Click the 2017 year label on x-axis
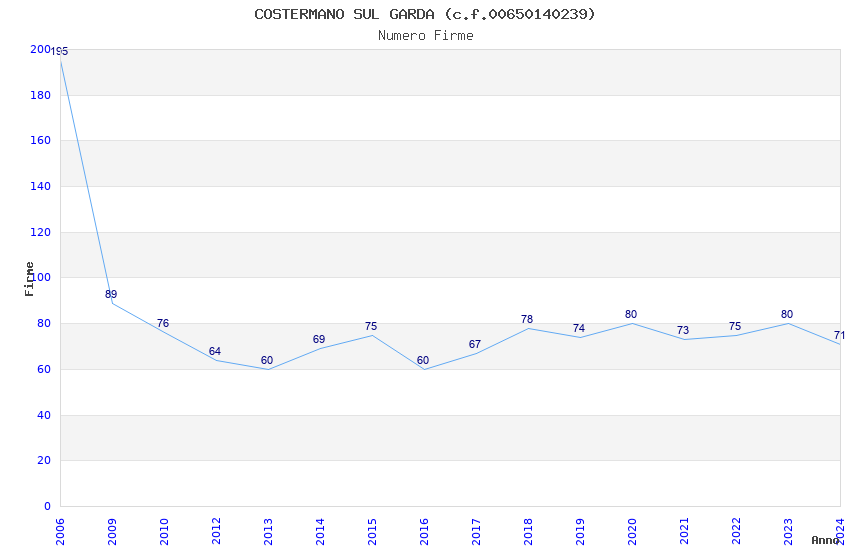 [476, 532]
